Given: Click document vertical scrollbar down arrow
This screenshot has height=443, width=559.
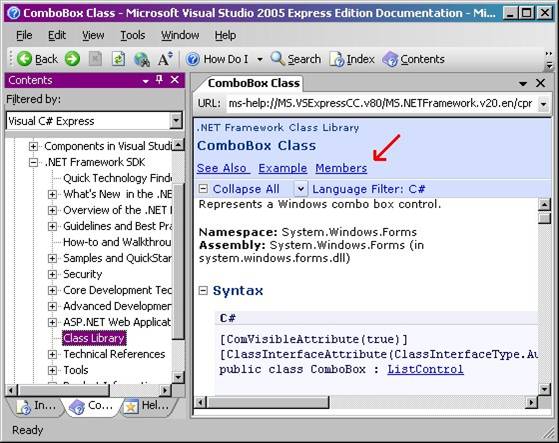Looking at the screenshot, I should coord(544,389).
